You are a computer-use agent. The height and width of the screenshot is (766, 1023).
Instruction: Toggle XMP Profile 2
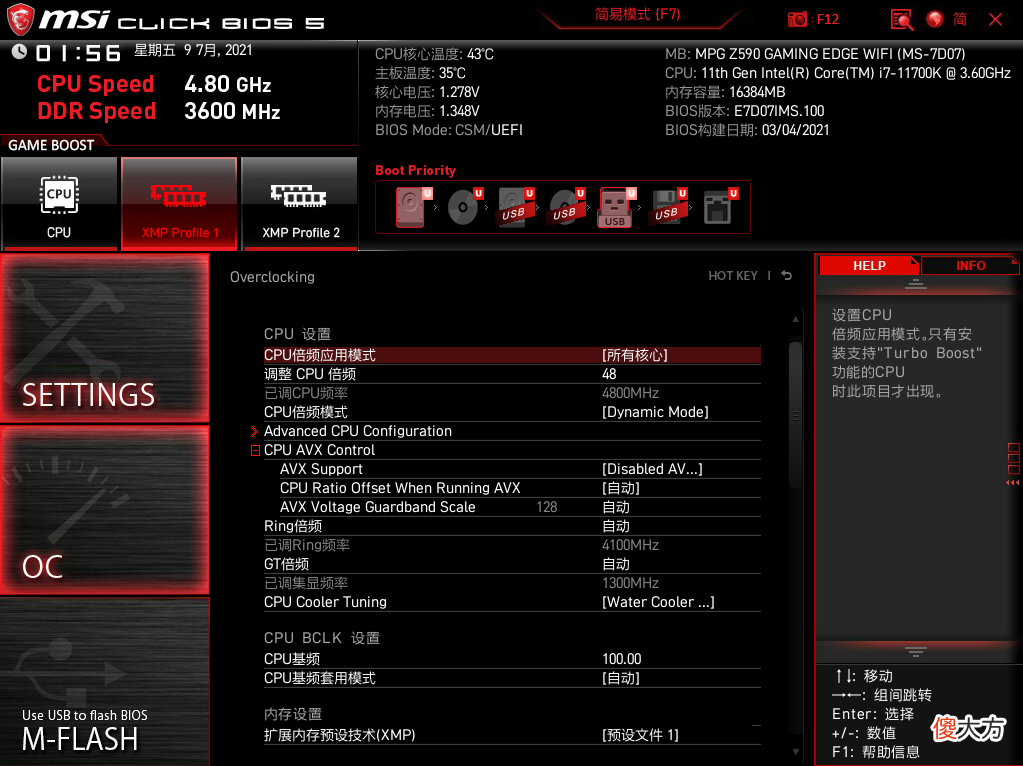tap(299, 204)
